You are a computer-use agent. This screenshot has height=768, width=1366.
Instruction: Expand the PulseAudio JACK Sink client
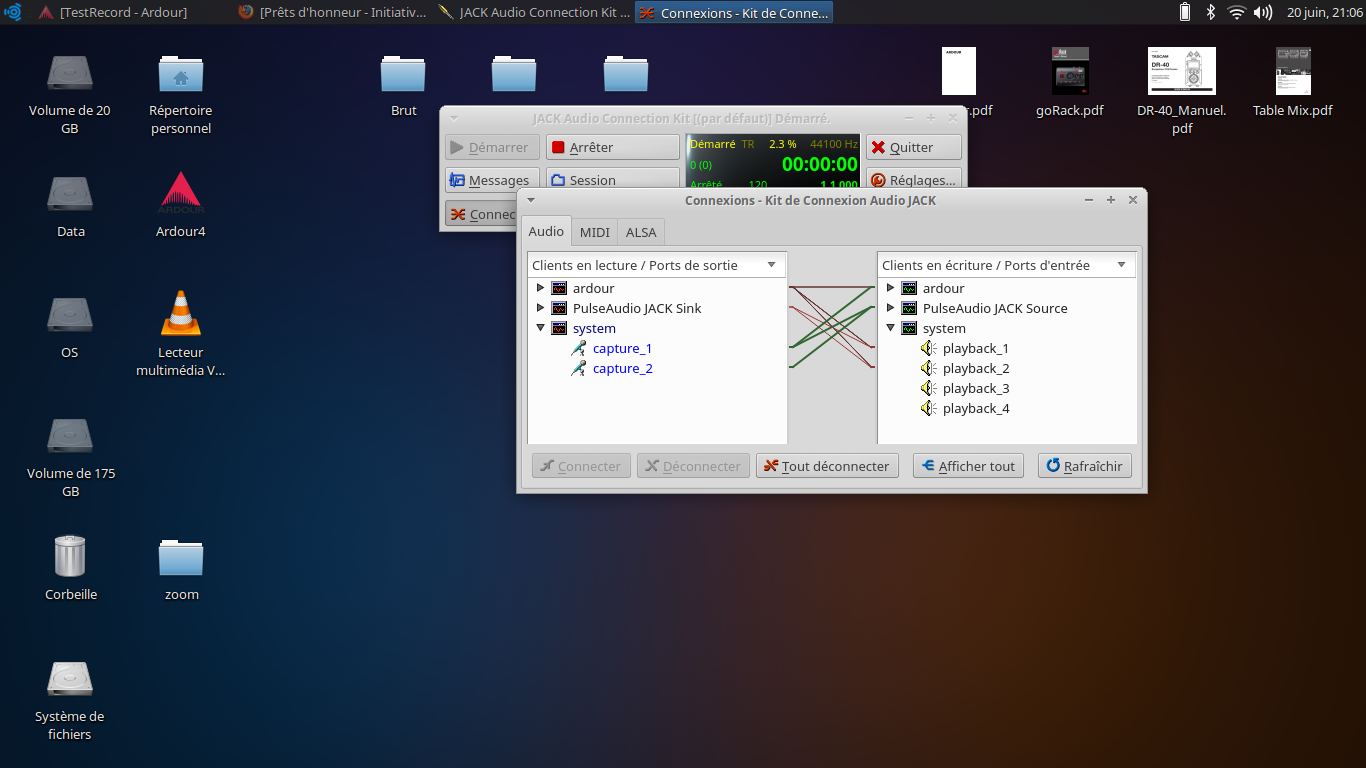click(541, 308)
